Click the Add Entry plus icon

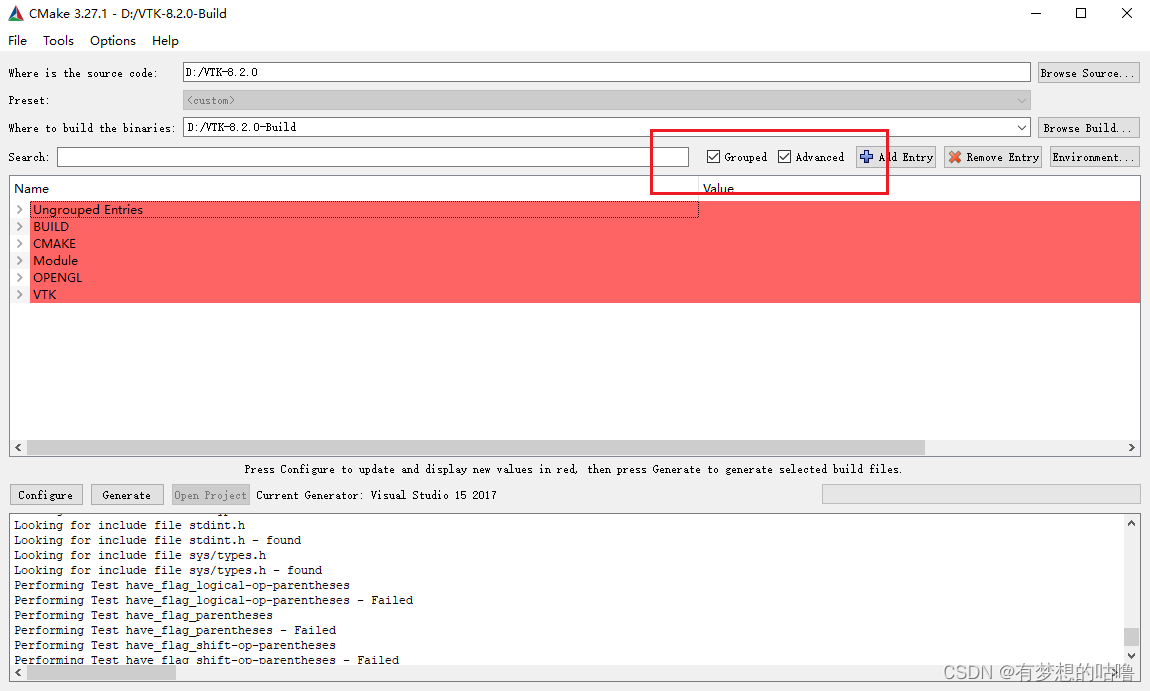866,156
